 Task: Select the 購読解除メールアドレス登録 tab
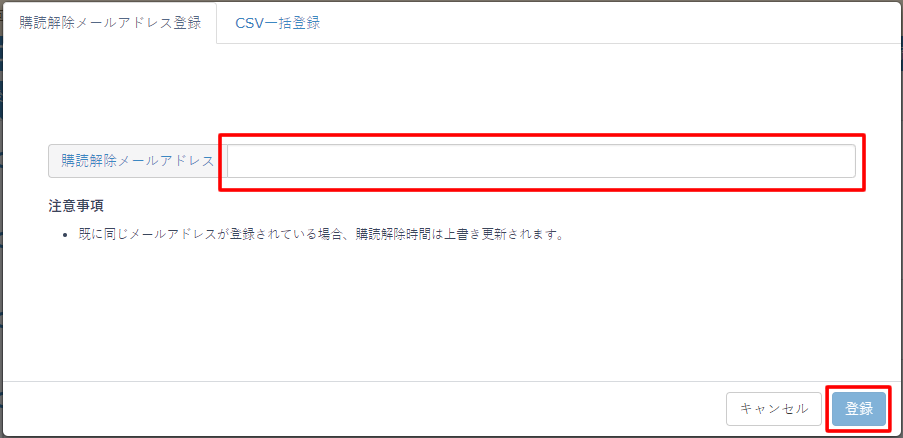tap(109, 23)
